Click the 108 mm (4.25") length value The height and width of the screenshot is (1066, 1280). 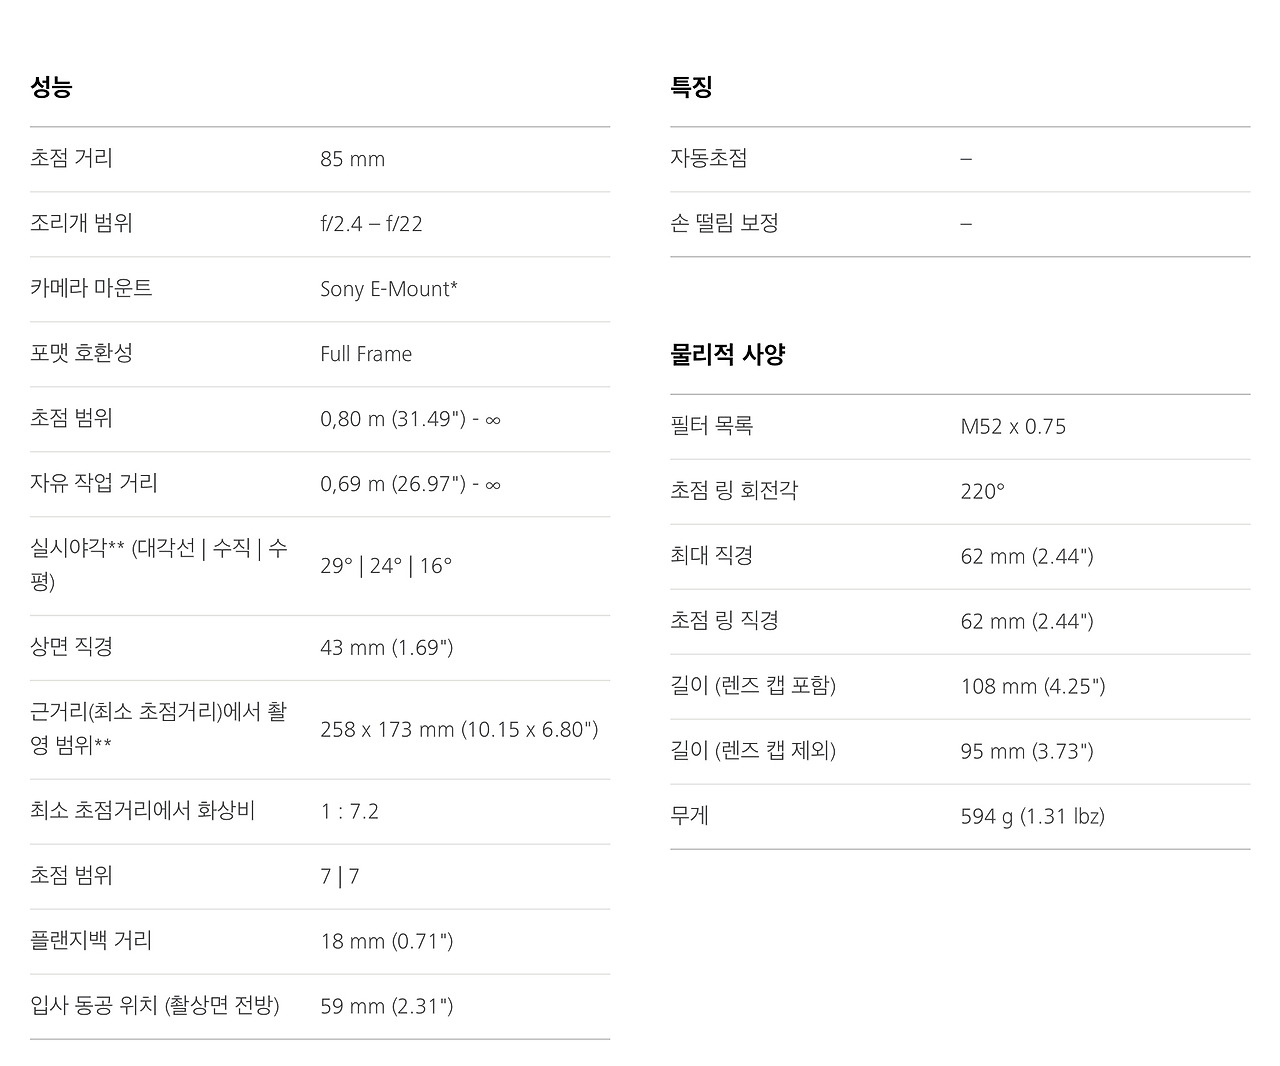pyautogui.click(x=1033, y=686)
